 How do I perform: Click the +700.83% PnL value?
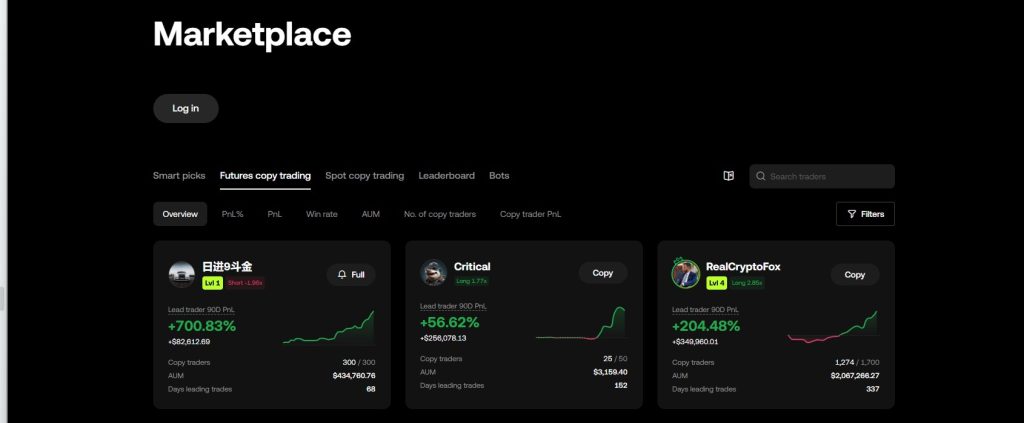coord(202,326)
